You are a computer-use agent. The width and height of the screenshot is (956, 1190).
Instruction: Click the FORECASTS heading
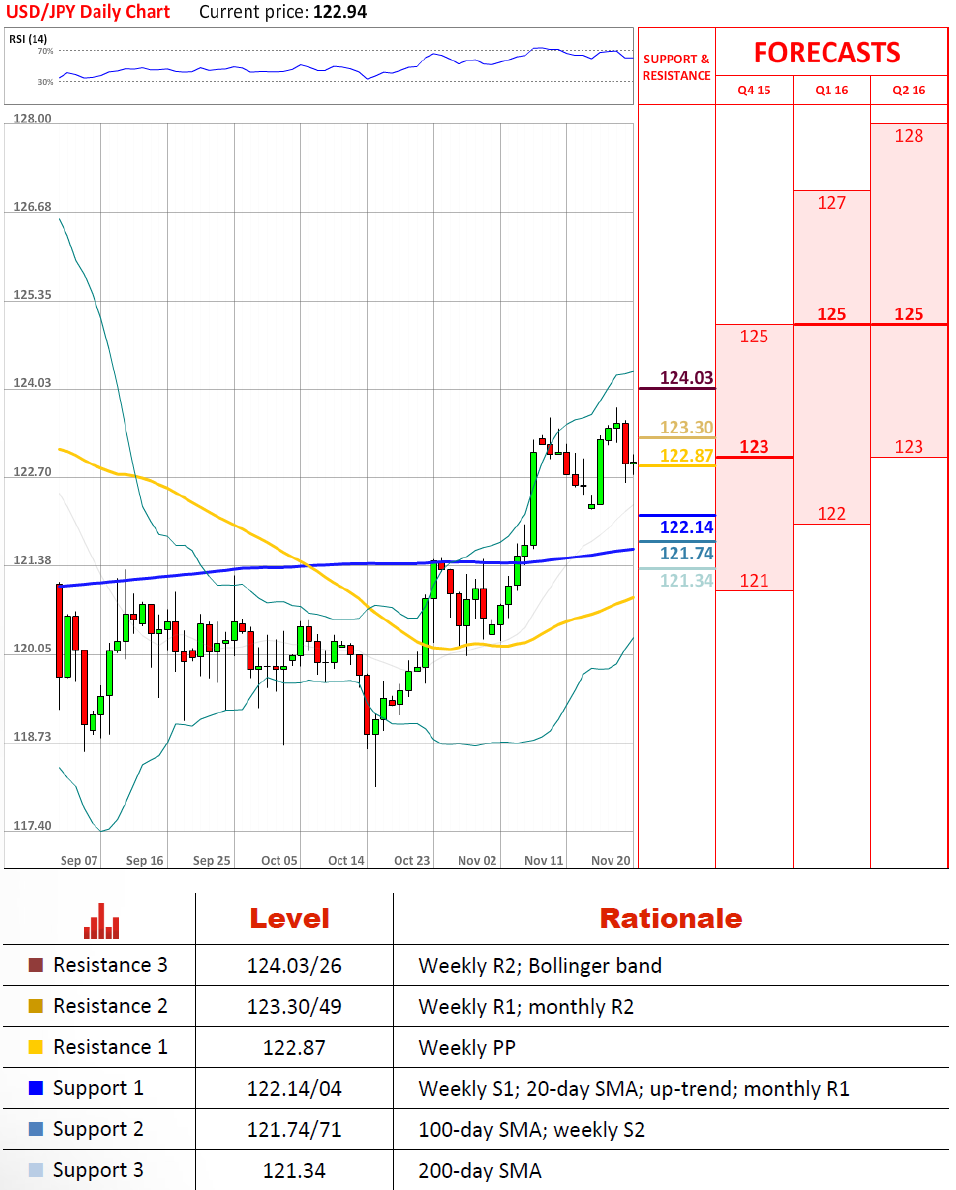click(827, 52)
